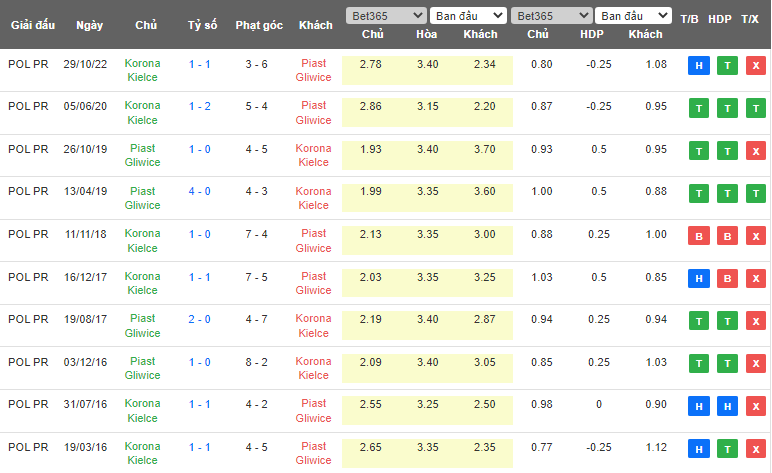Expand the rightmost Ban đầu dropdown
Image resolution: width=772 pixels, height=473 pixels.
[x=633, y=16]
